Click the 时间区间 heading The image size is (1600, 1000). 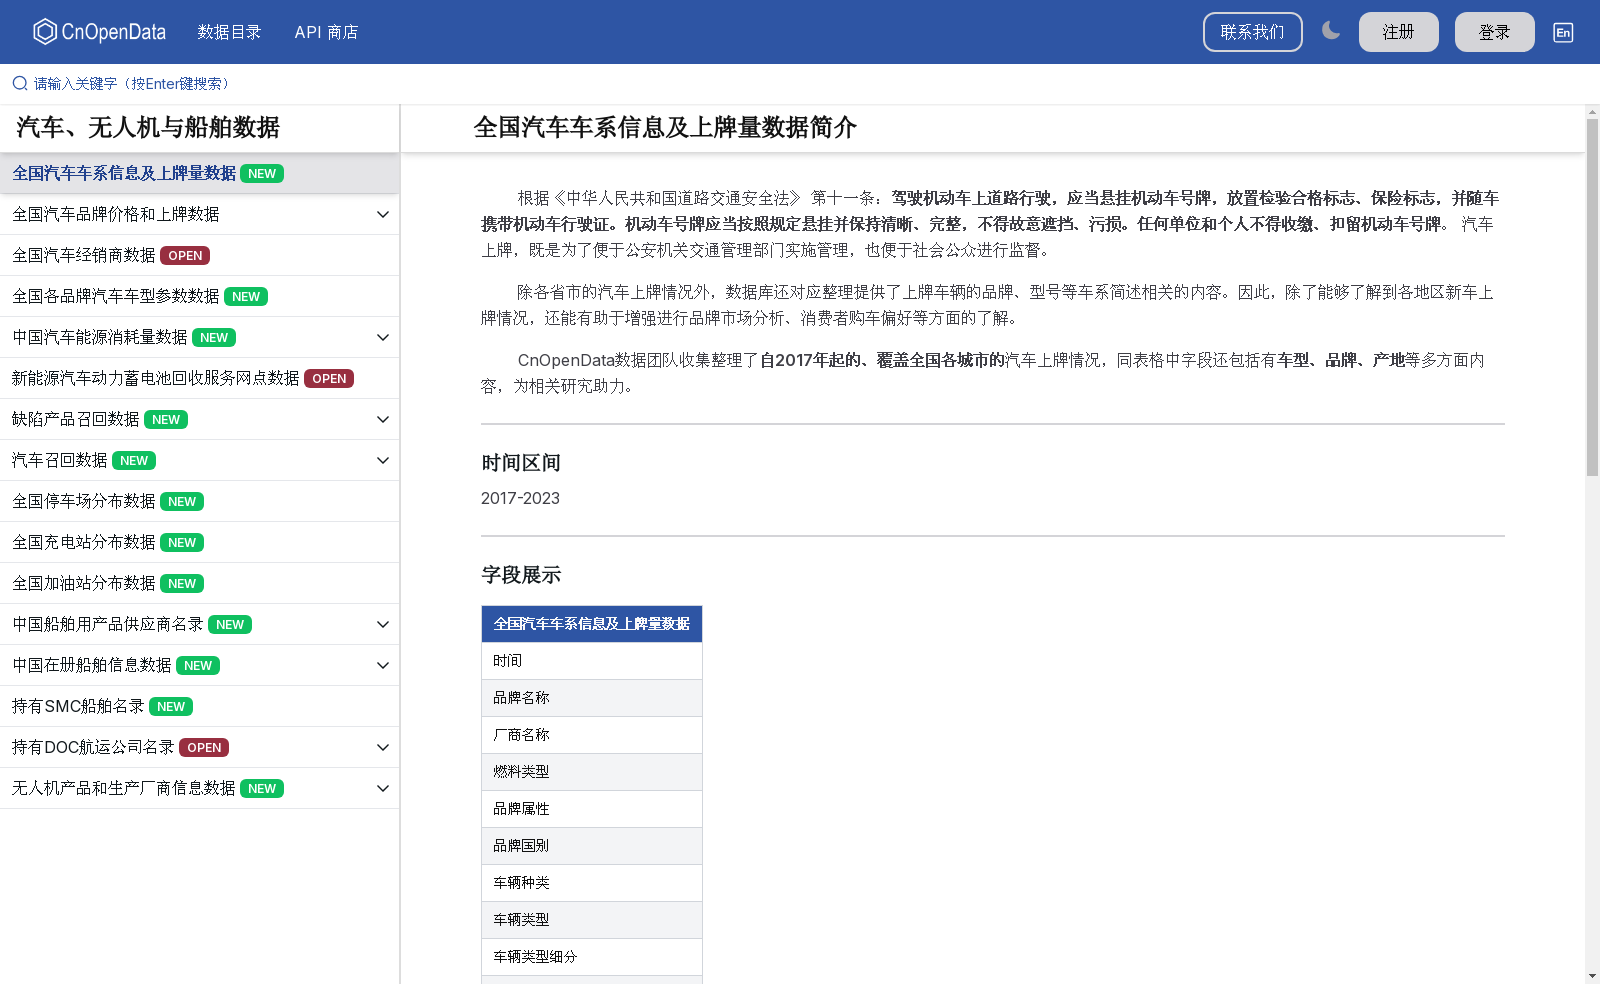click(521, 463)
